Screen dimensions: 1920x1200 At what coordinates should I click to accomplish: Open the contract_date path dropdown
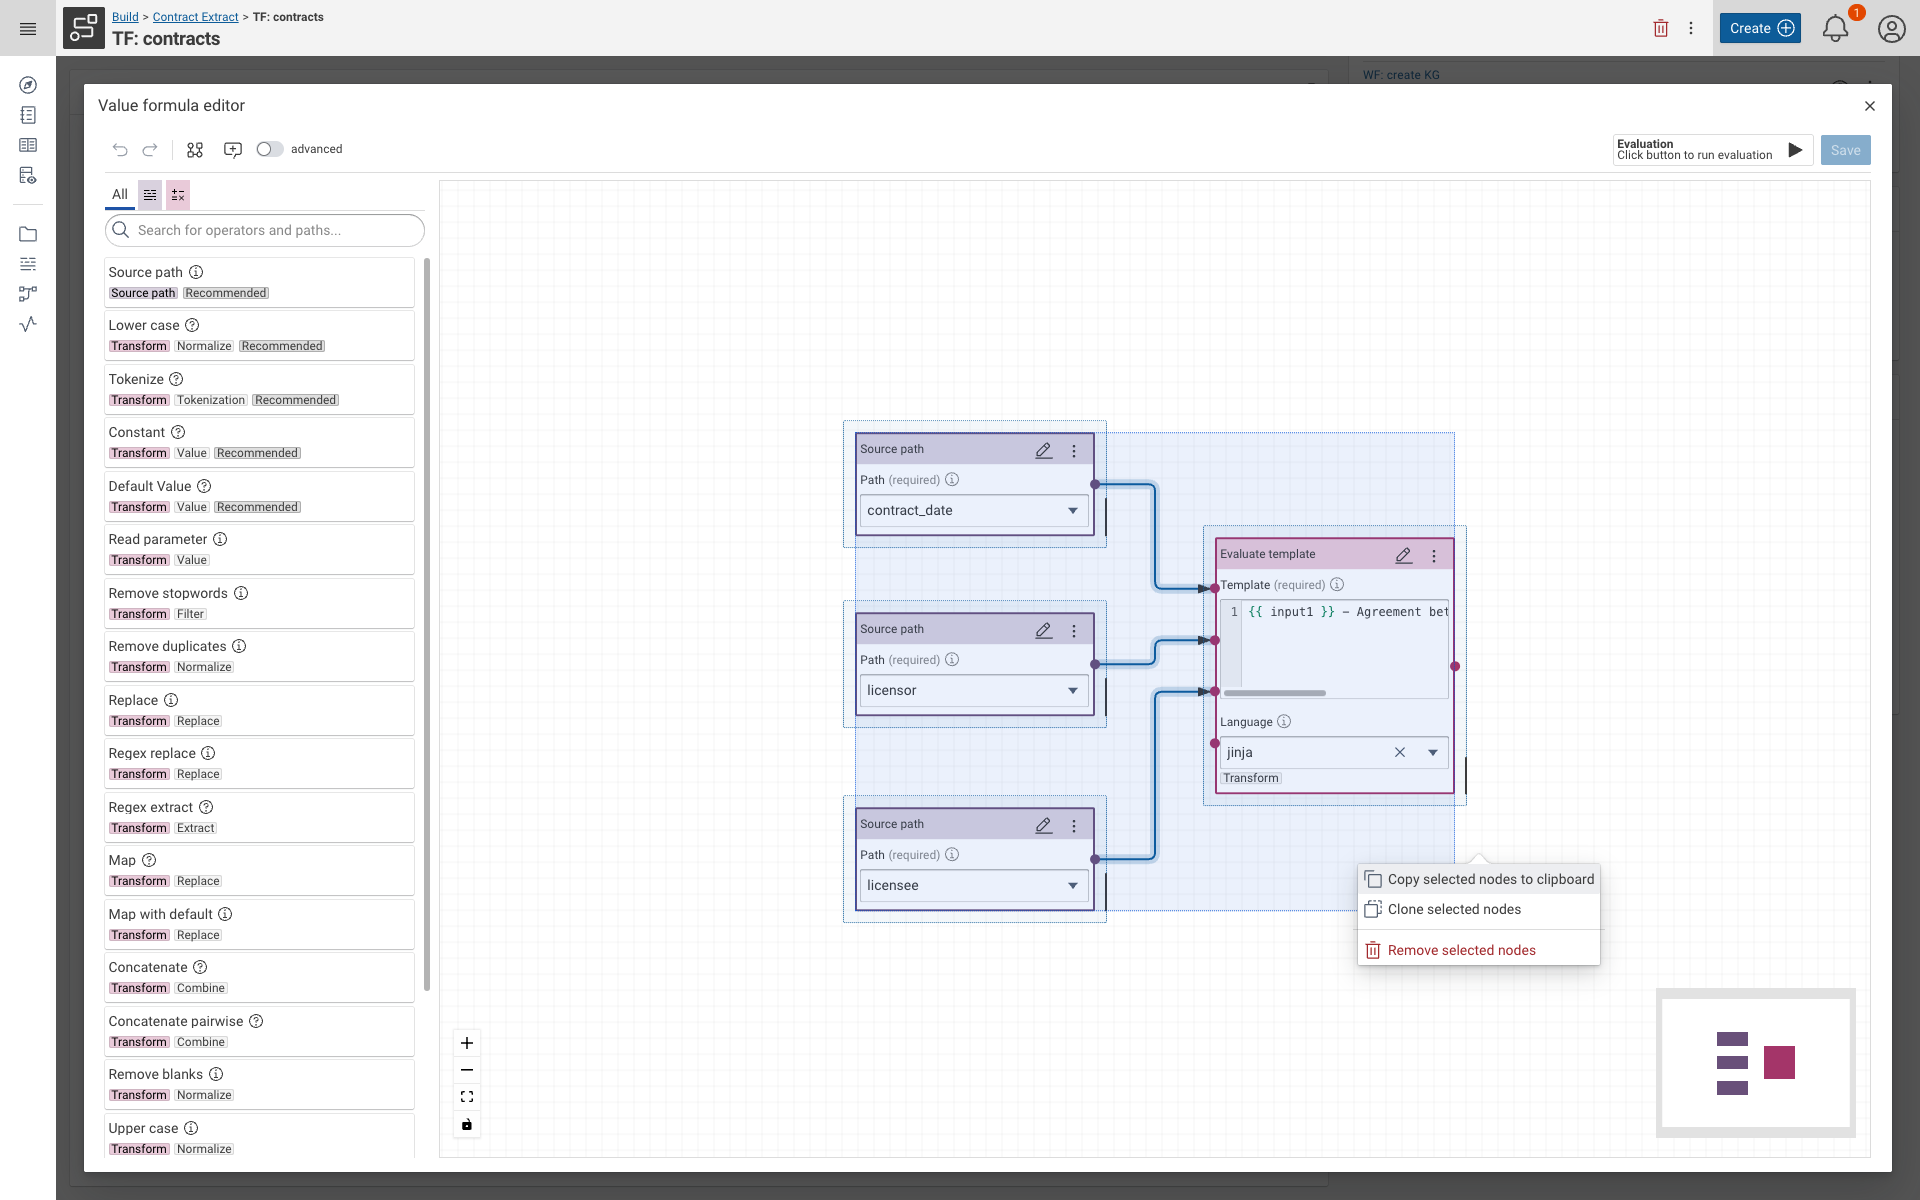point(1072,510)
